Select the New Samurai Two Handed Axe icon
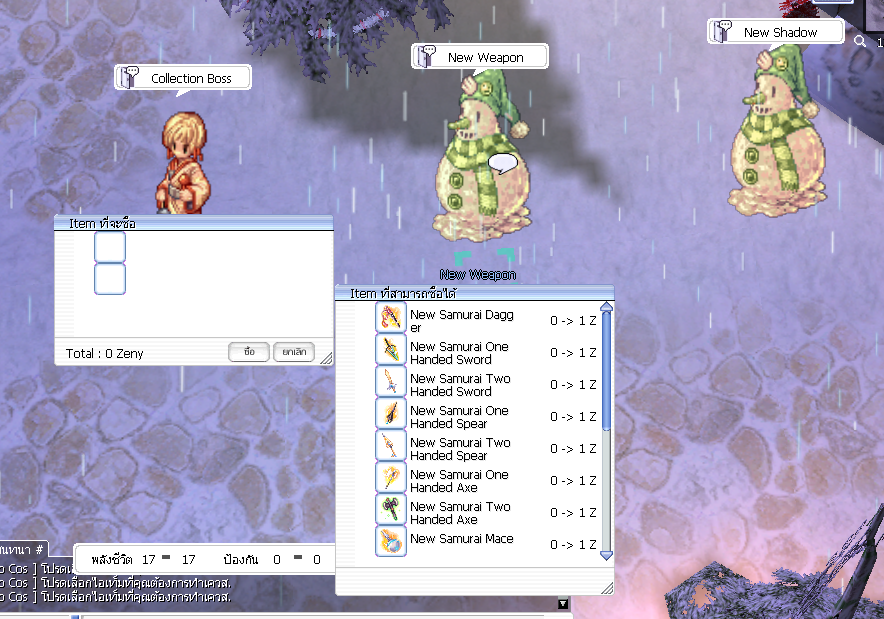 pyautogui.click(x=390, y=509)
